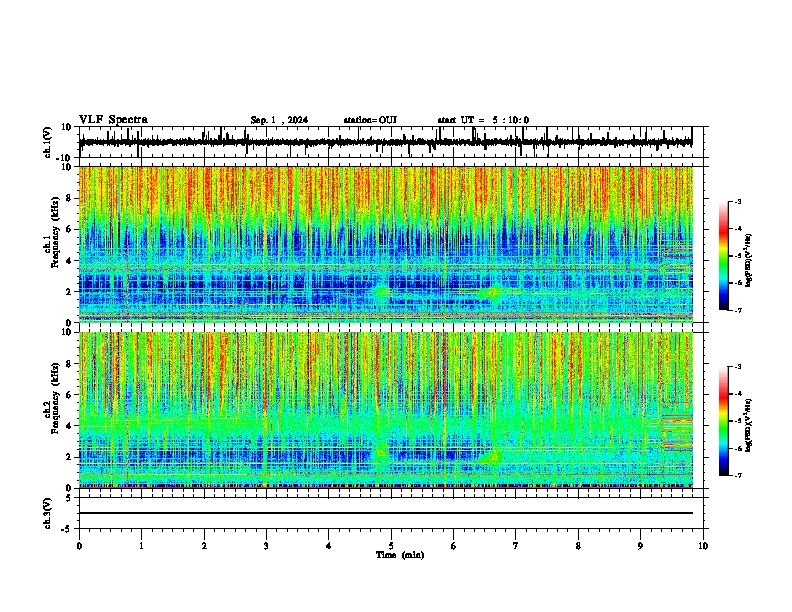Click the "6" kHz tick of ch.1 spectrogram
Viewport: 792px width, 612px height.
70,230
